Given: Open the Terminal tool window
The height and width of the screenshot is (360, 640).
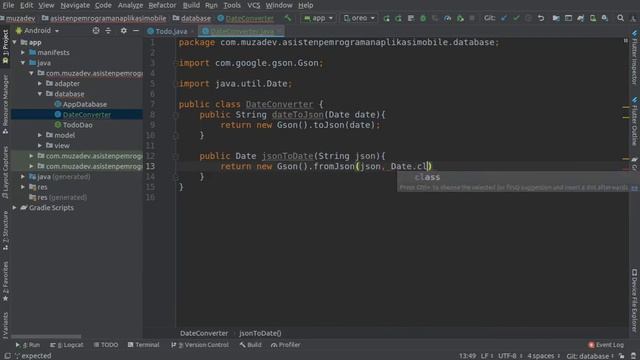Looking at the screenshot, I should click(x=143, y=345).
